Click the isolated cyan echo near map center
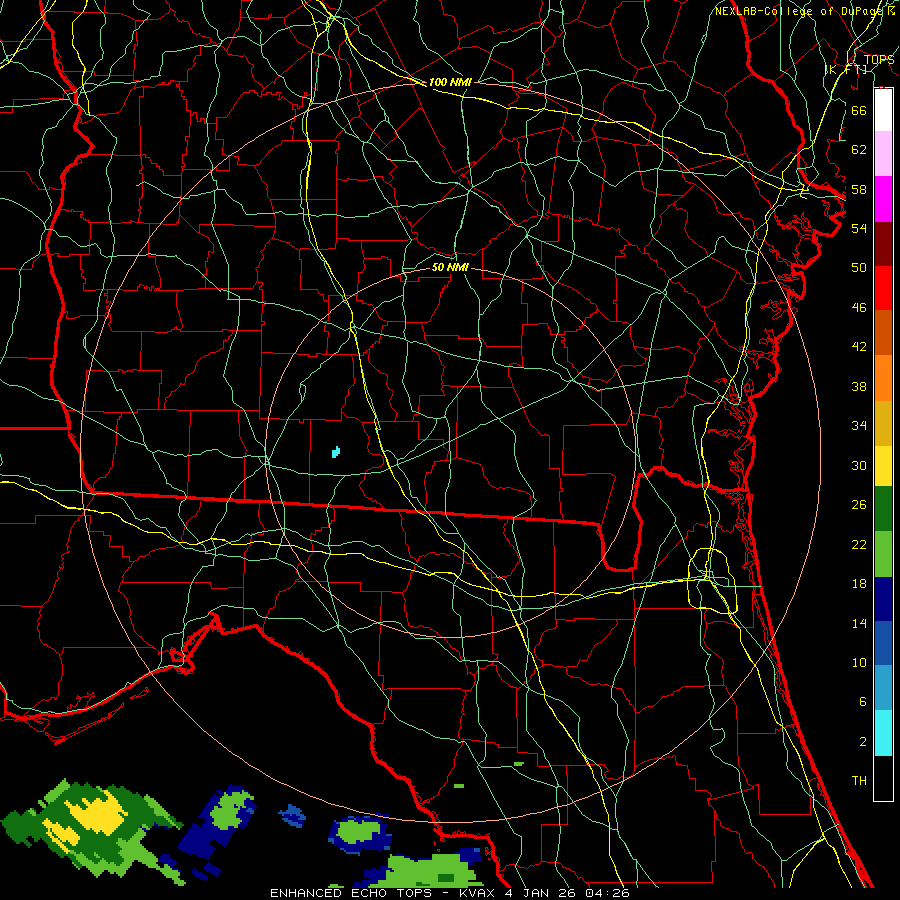This screenshot has width=900, height=900. coord(336,452)
